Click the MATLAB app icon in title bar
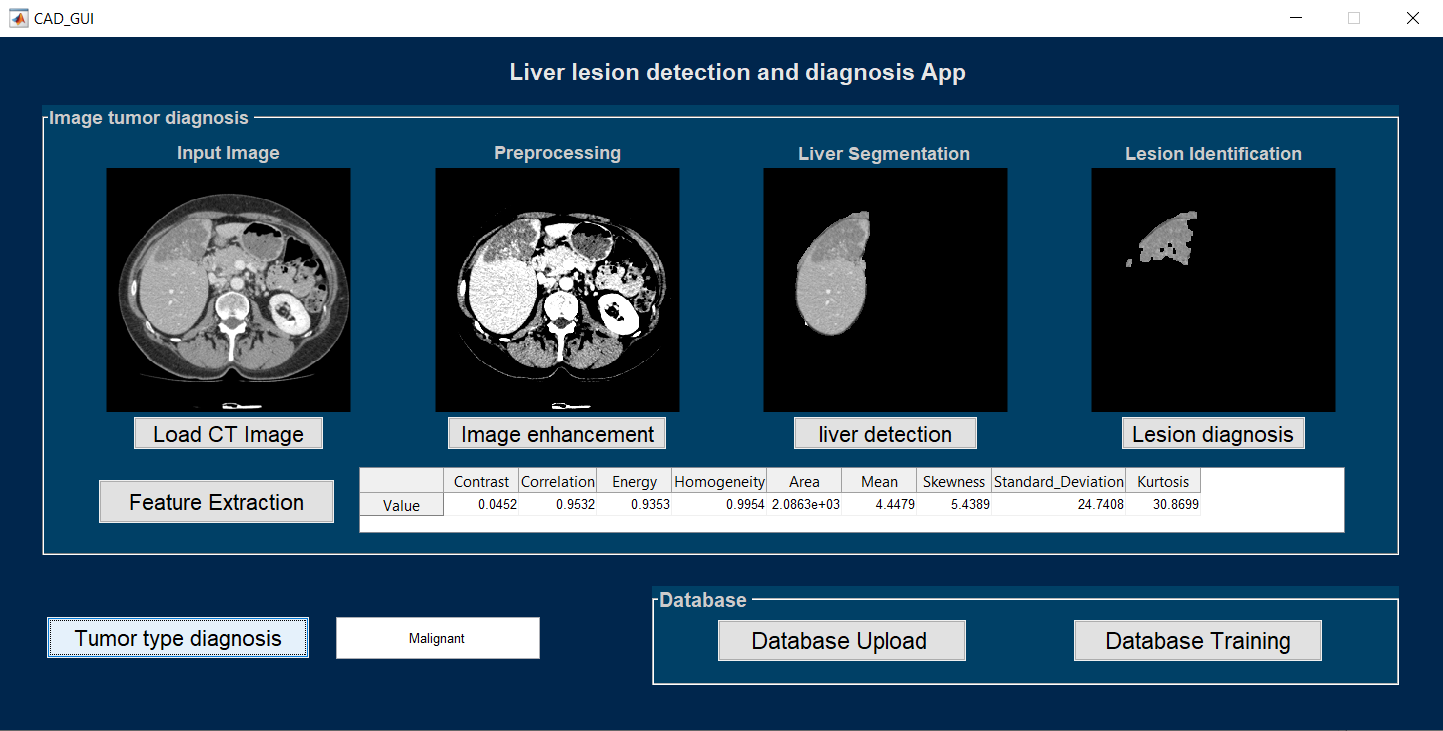The width and height of the screenshot is (1443, 731). point(18,18)
